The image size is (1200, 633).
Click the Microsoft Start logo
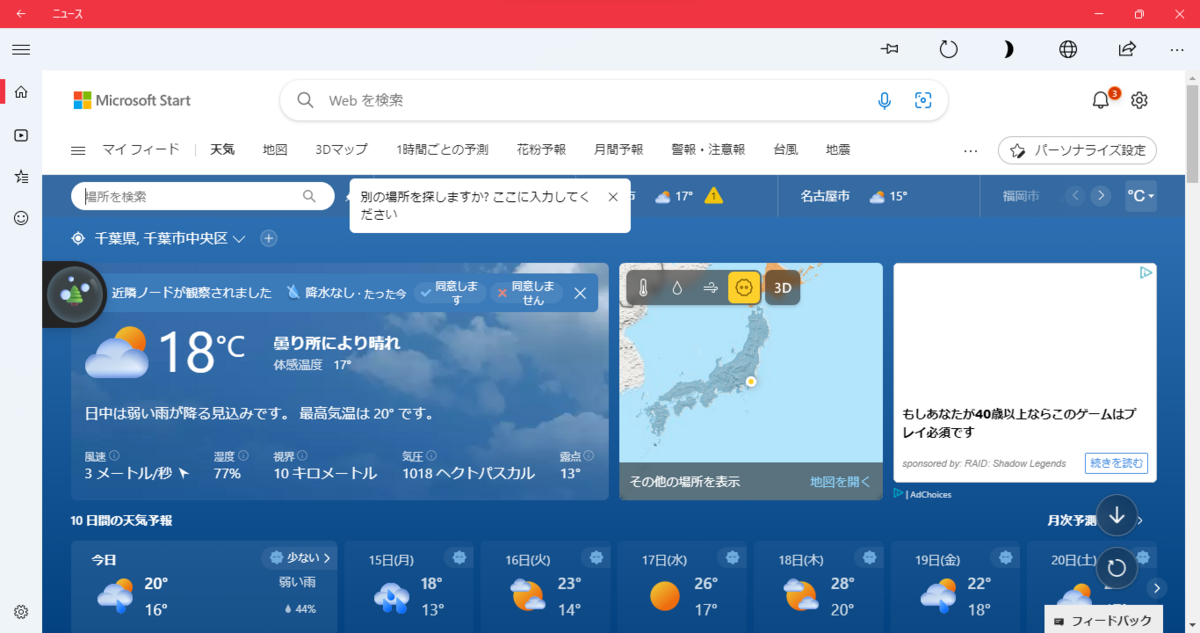[132, 100]
